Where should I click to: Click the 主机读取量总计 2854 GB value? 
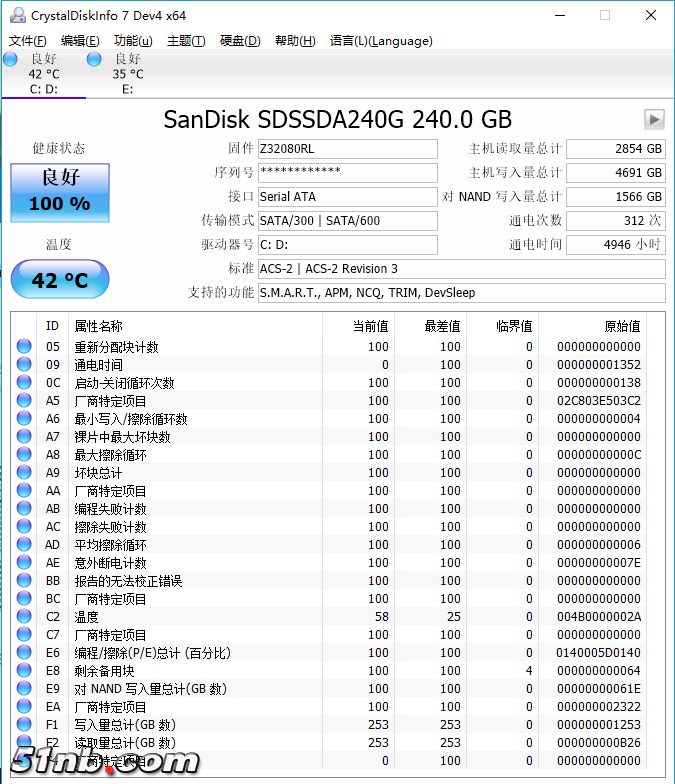pos(616,149)
